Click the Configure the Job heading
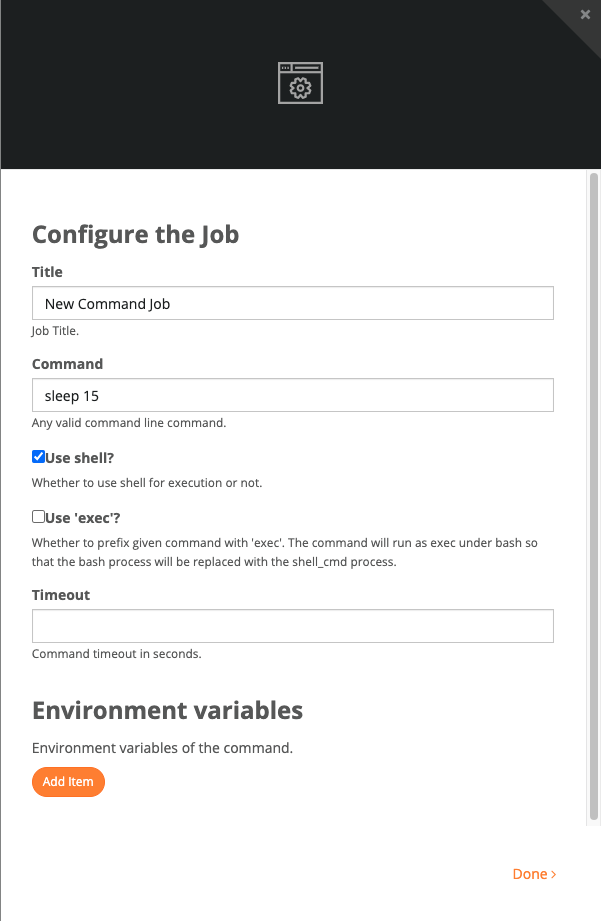The image size is (601, 921). [x=136, y=234]
